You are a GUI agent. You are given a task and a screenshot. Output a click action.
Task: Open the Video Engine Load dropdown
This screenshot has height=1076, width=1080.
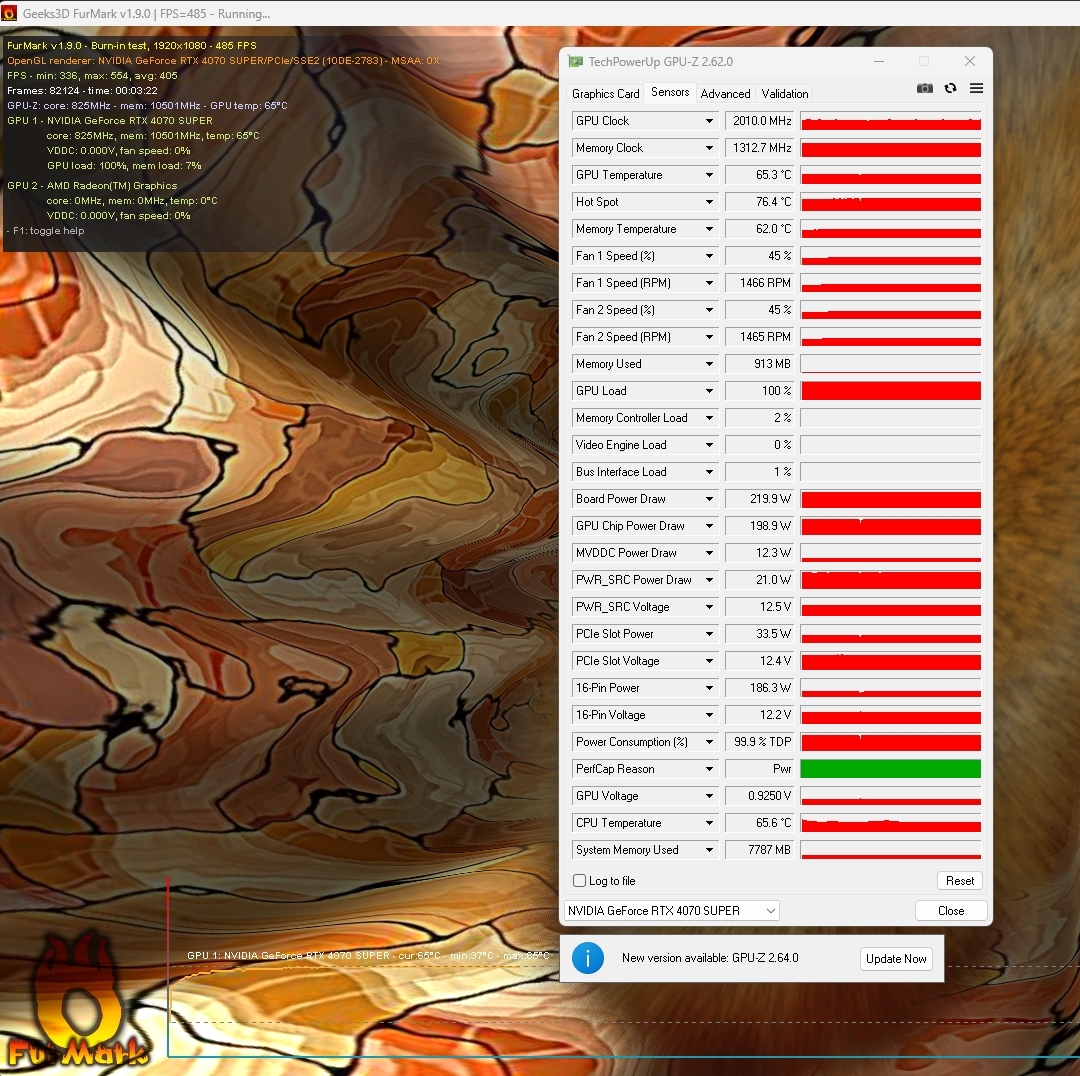pyautogui.click(x=709, y=445)
